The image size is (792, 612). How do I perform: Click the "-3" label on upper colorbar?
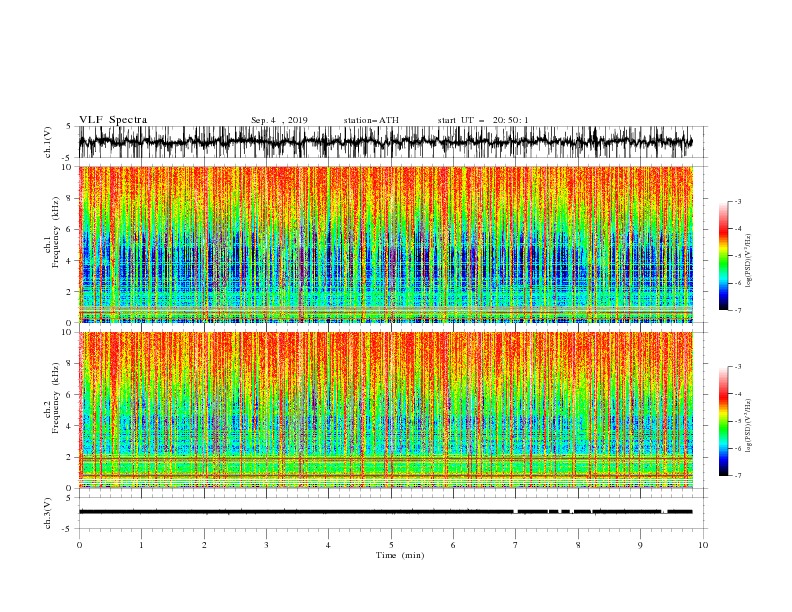(x=737, y=201)
